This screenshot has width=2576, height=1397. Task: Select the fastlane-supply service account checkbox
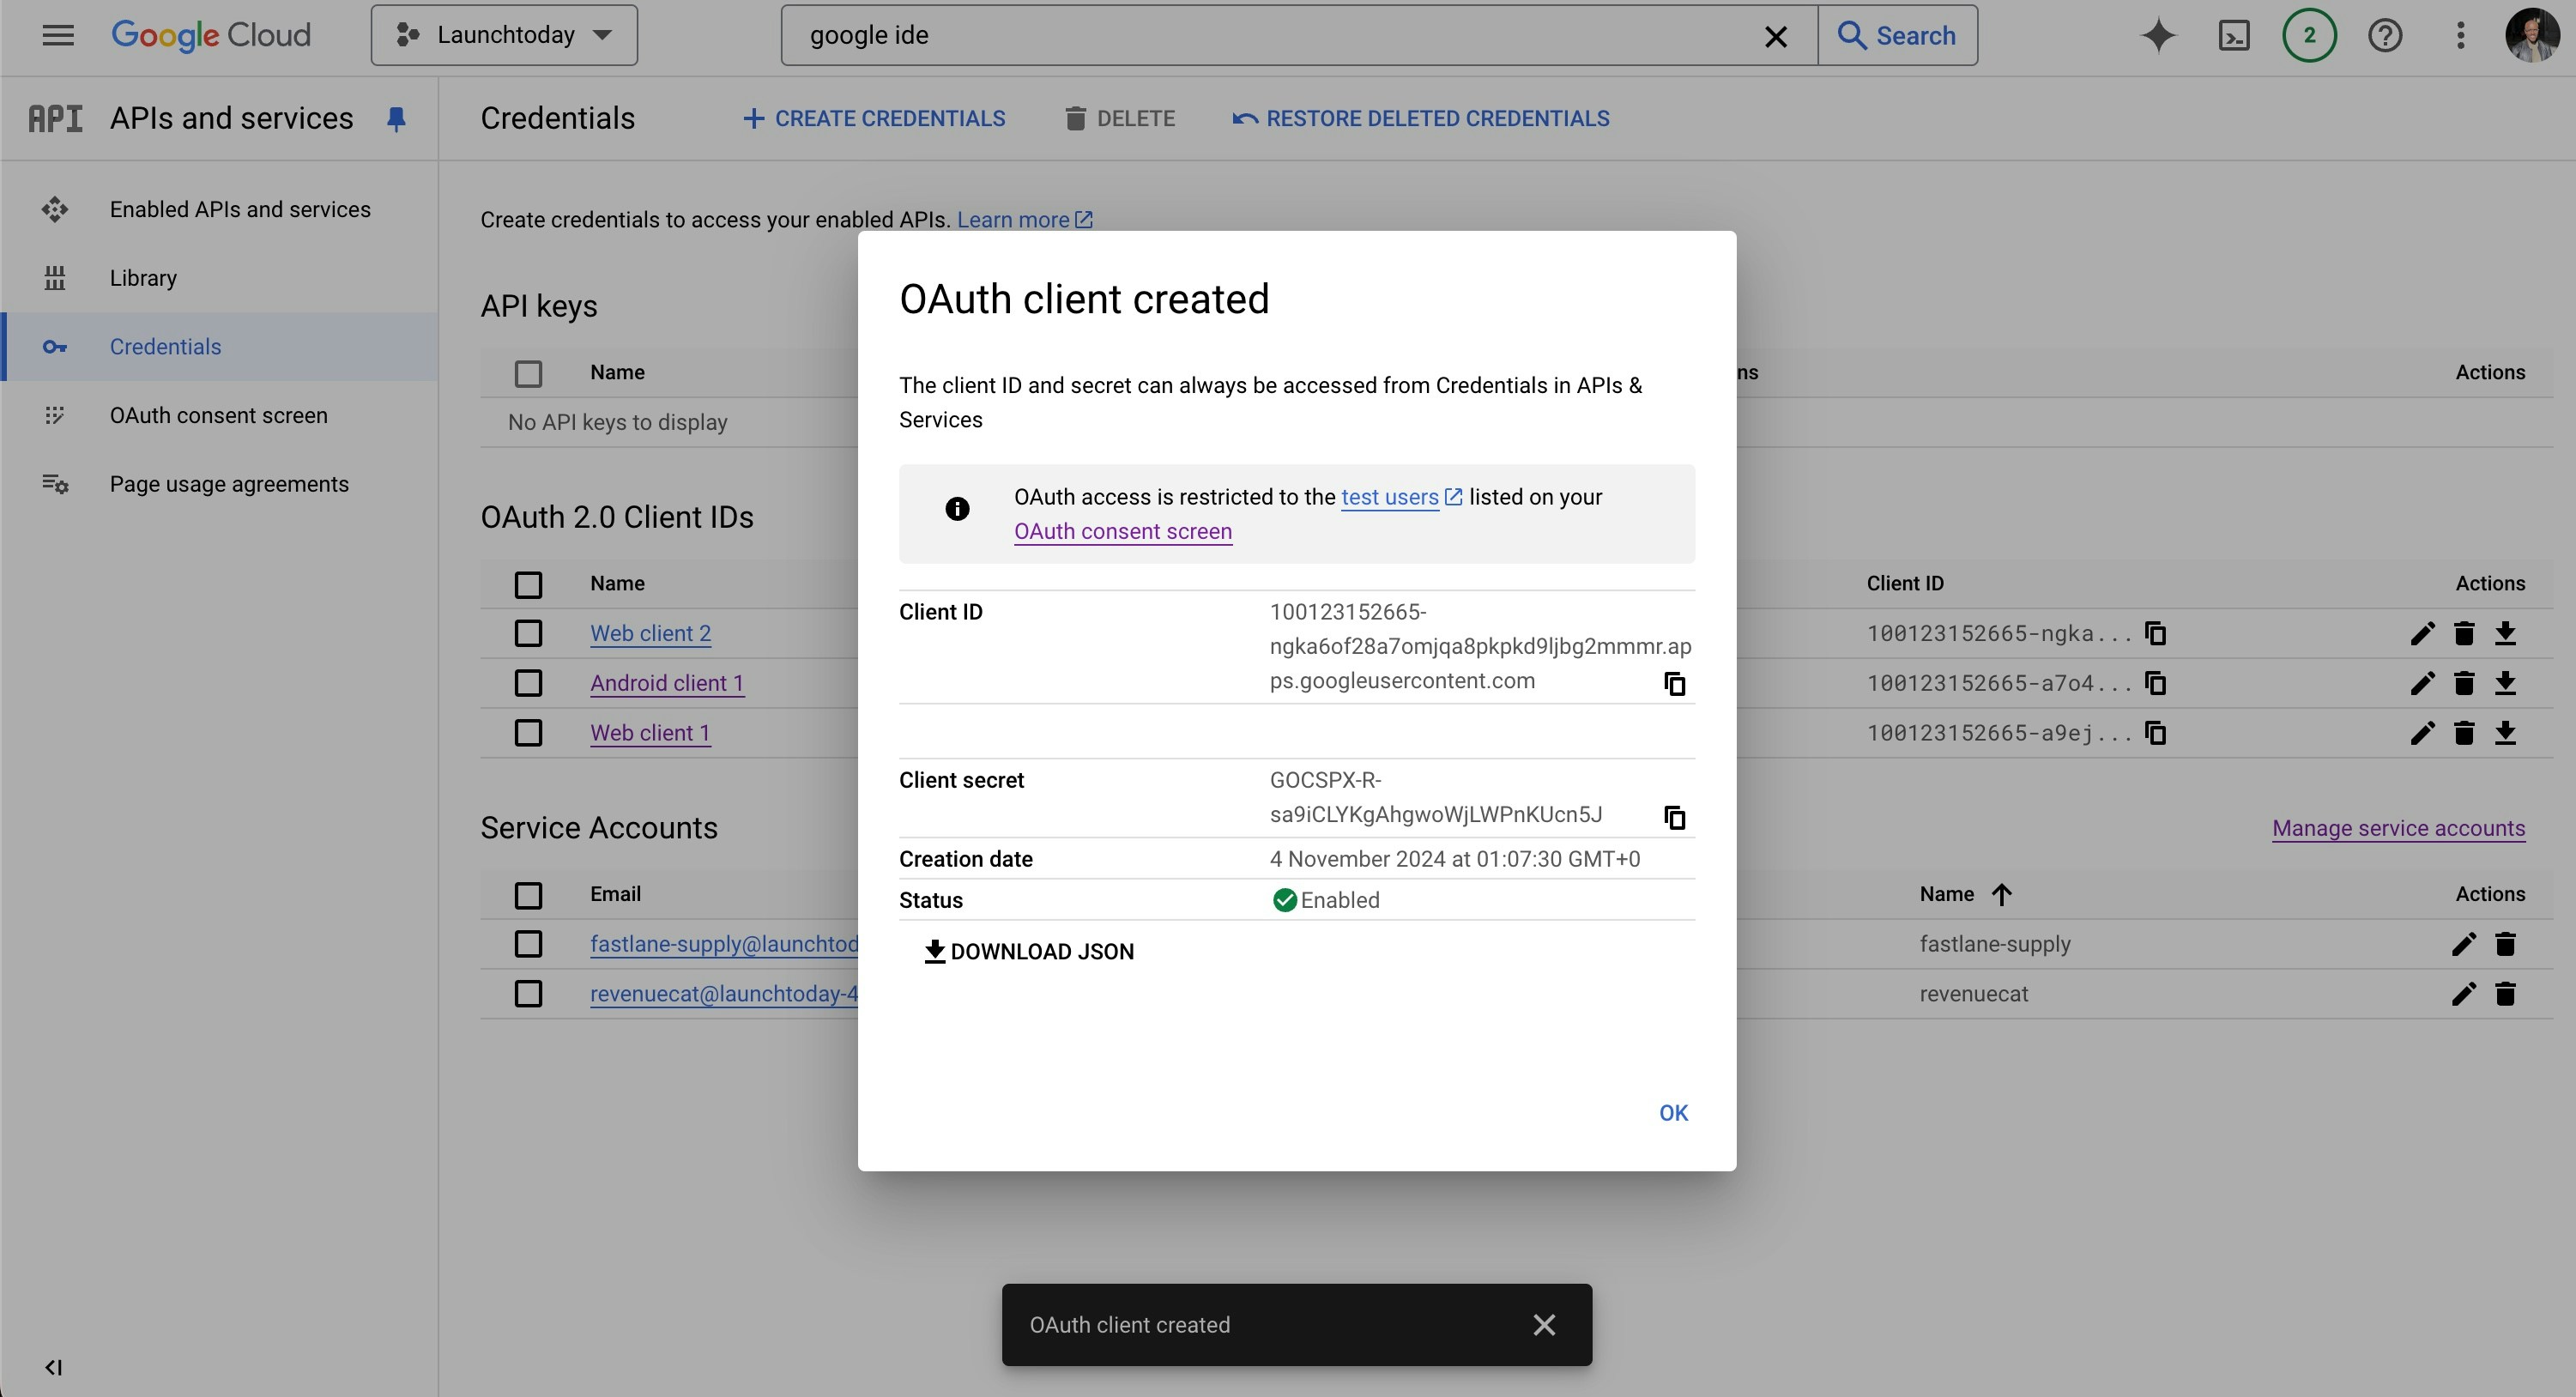(529, 943)
